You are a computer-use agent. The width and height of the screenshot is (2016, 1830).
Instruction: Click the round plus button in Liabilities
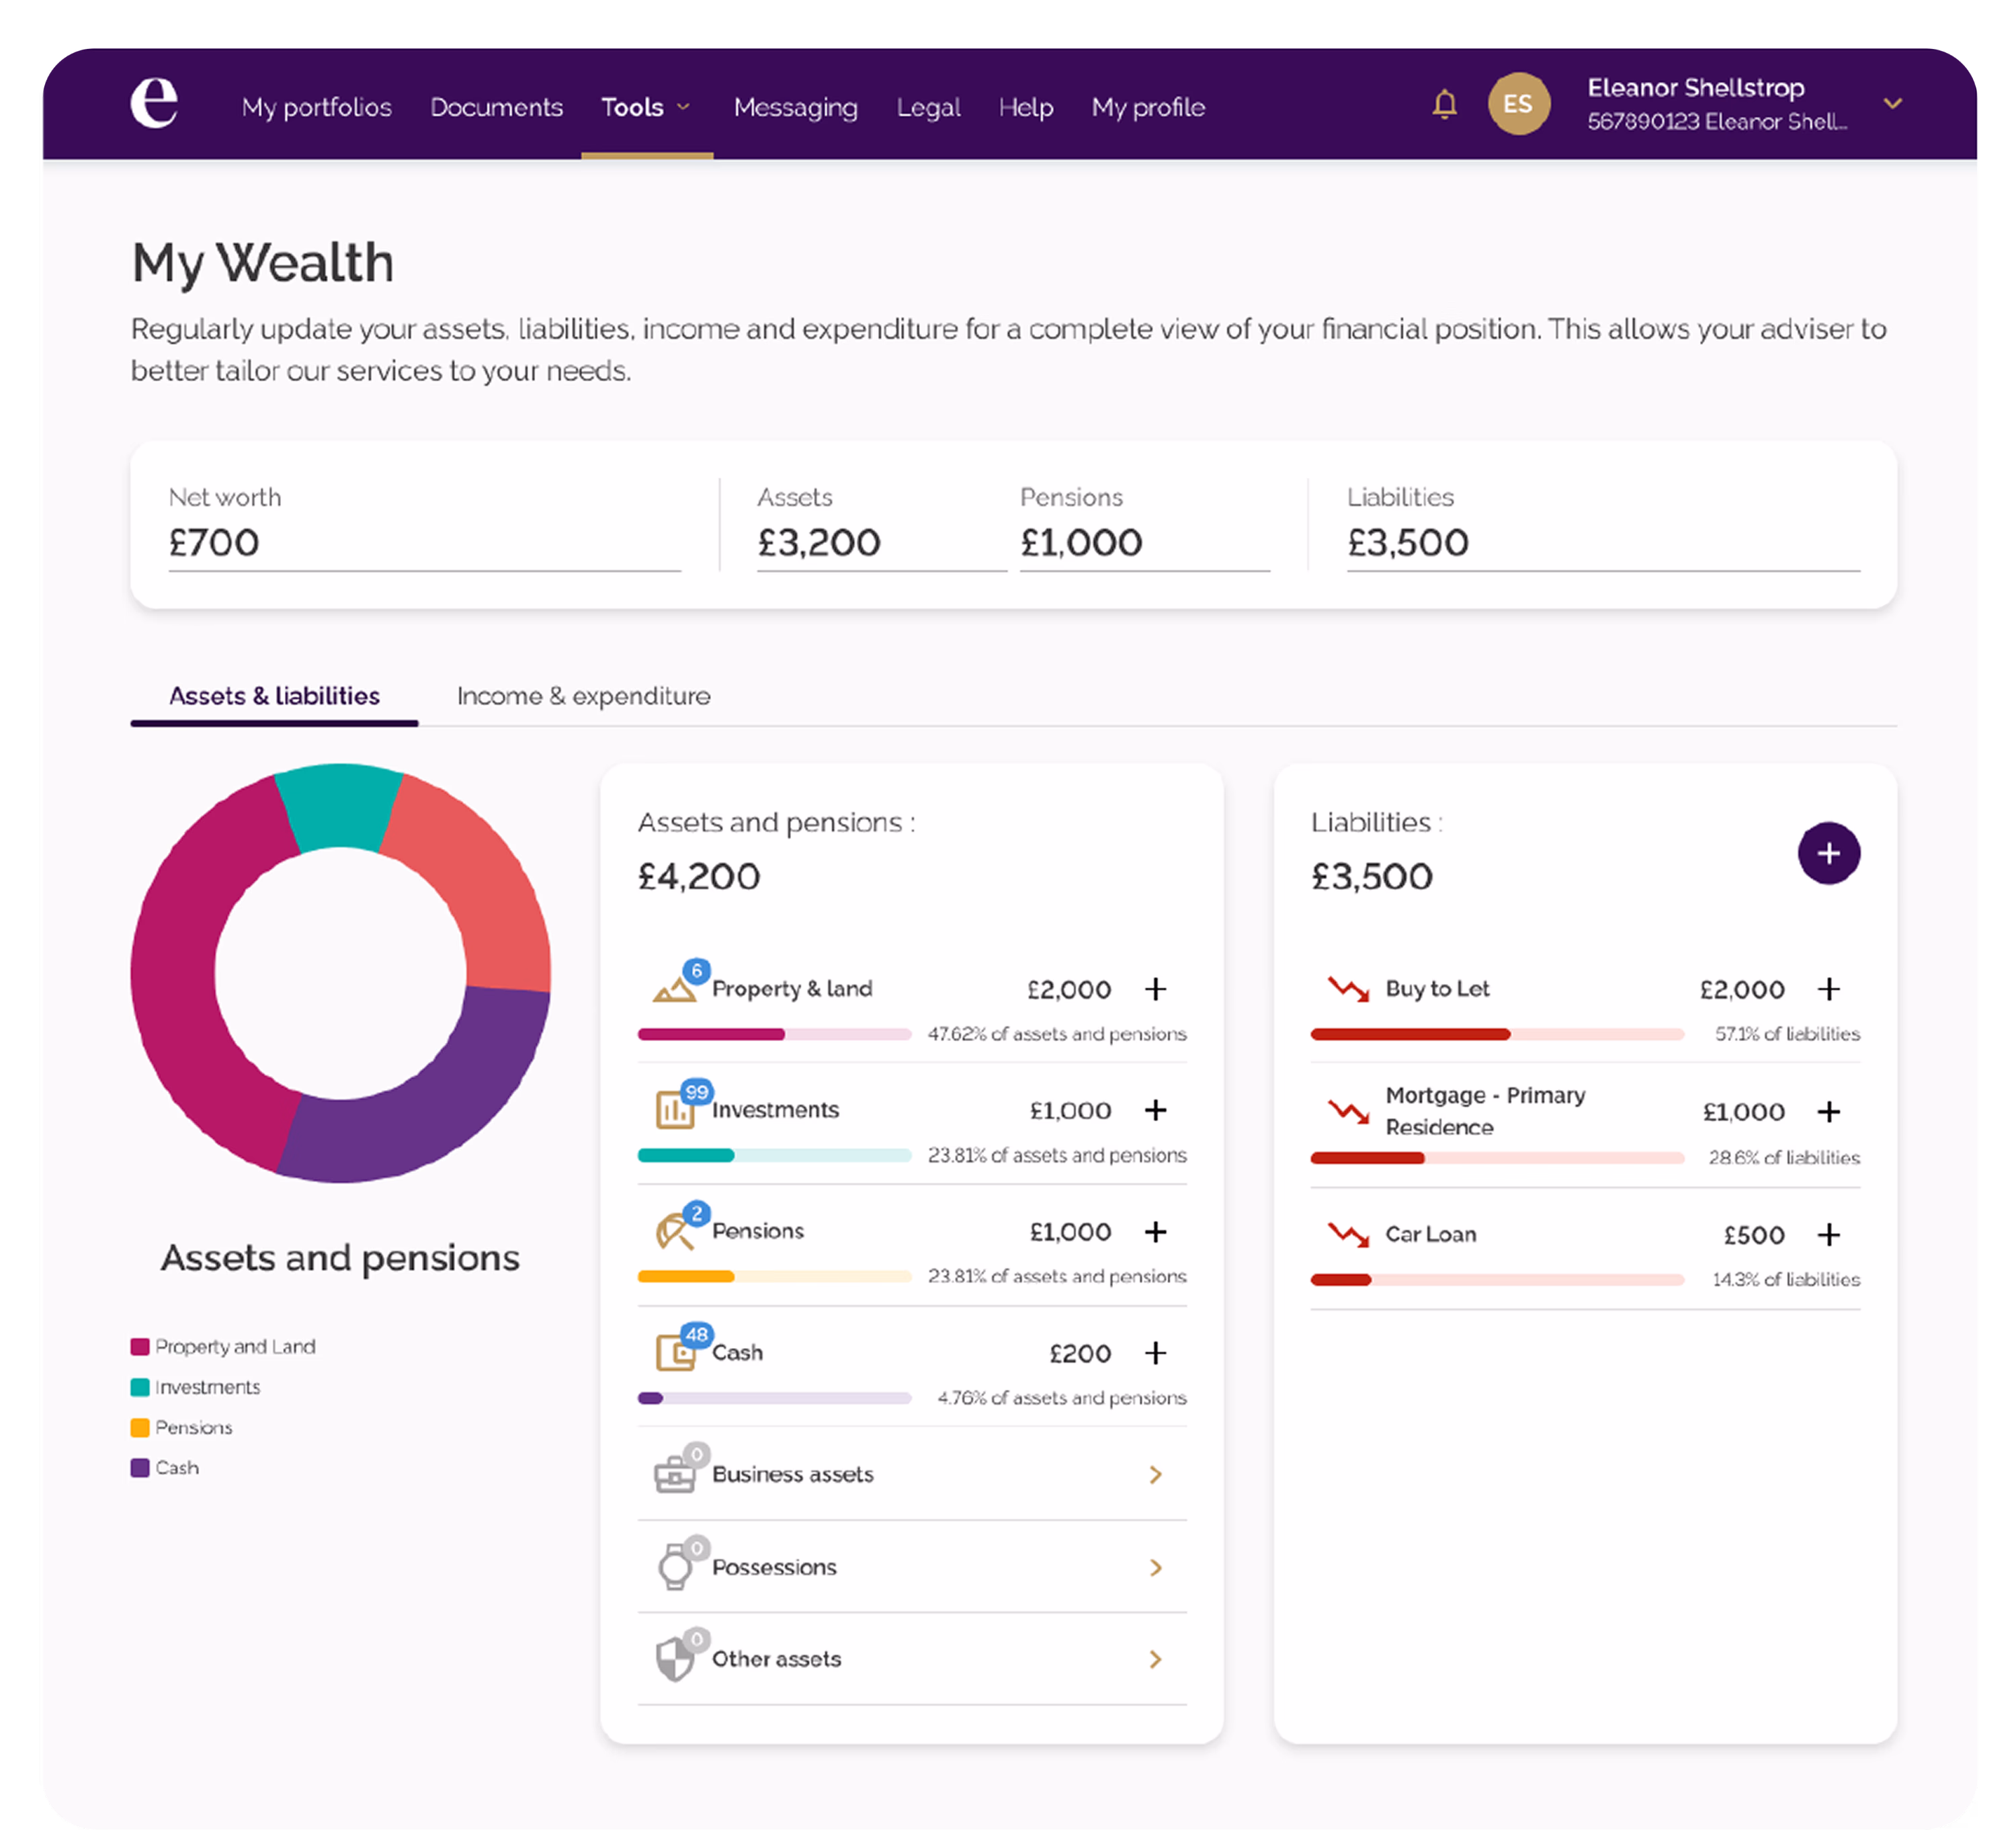tap(1828, 853)
